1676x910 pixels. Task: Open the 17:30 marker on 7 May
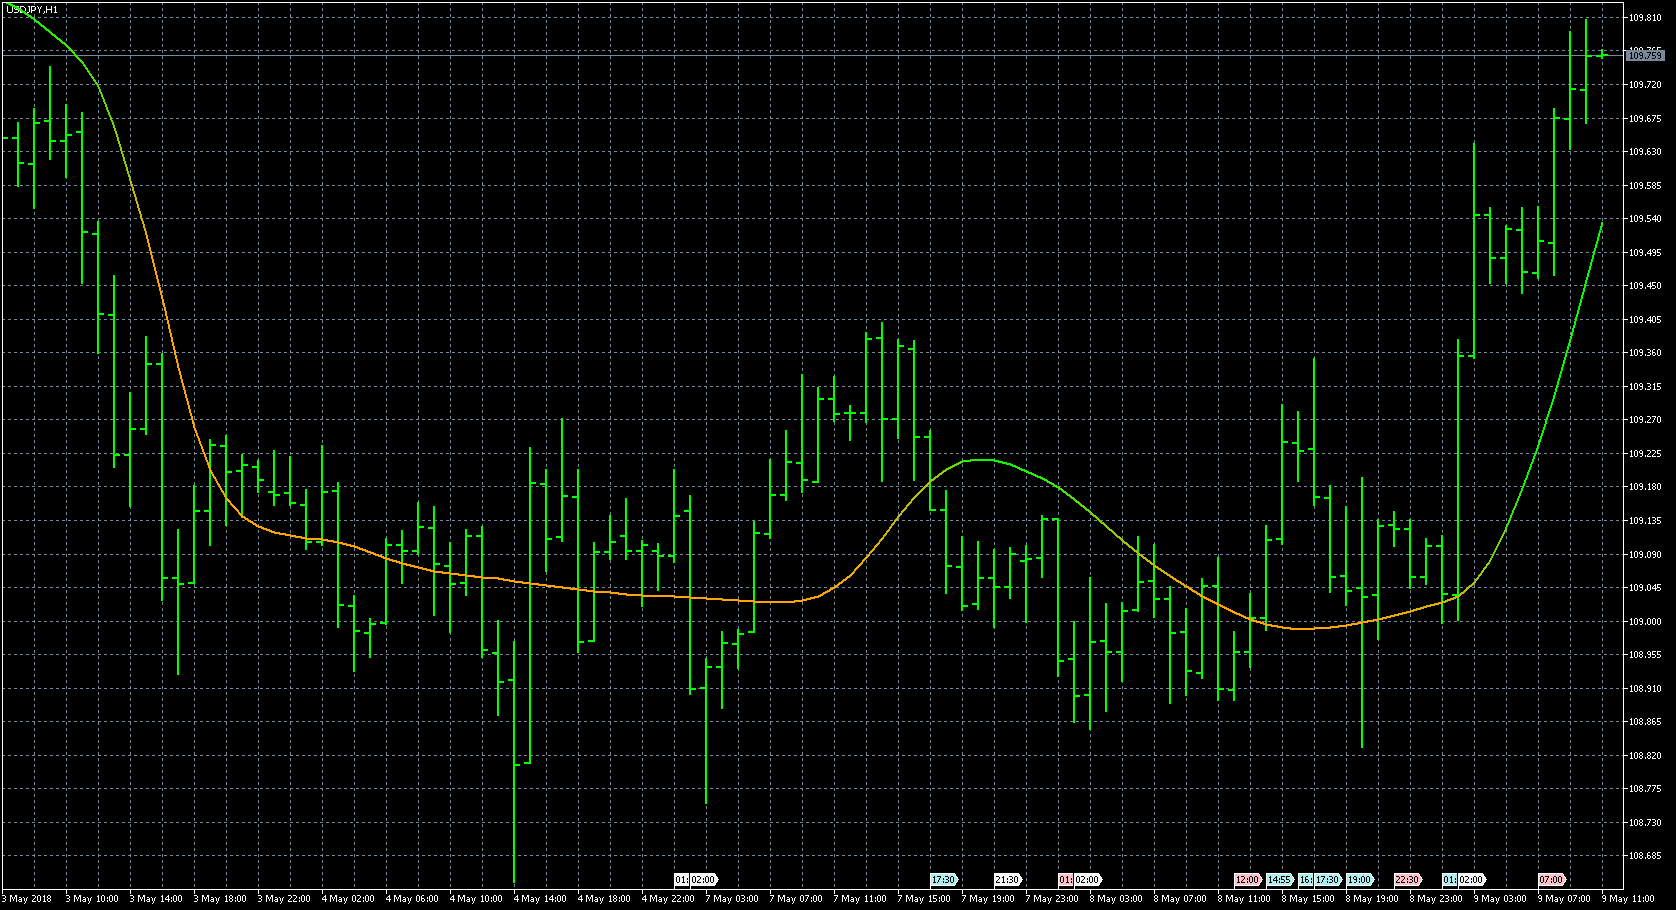click(x=942, y=880)
